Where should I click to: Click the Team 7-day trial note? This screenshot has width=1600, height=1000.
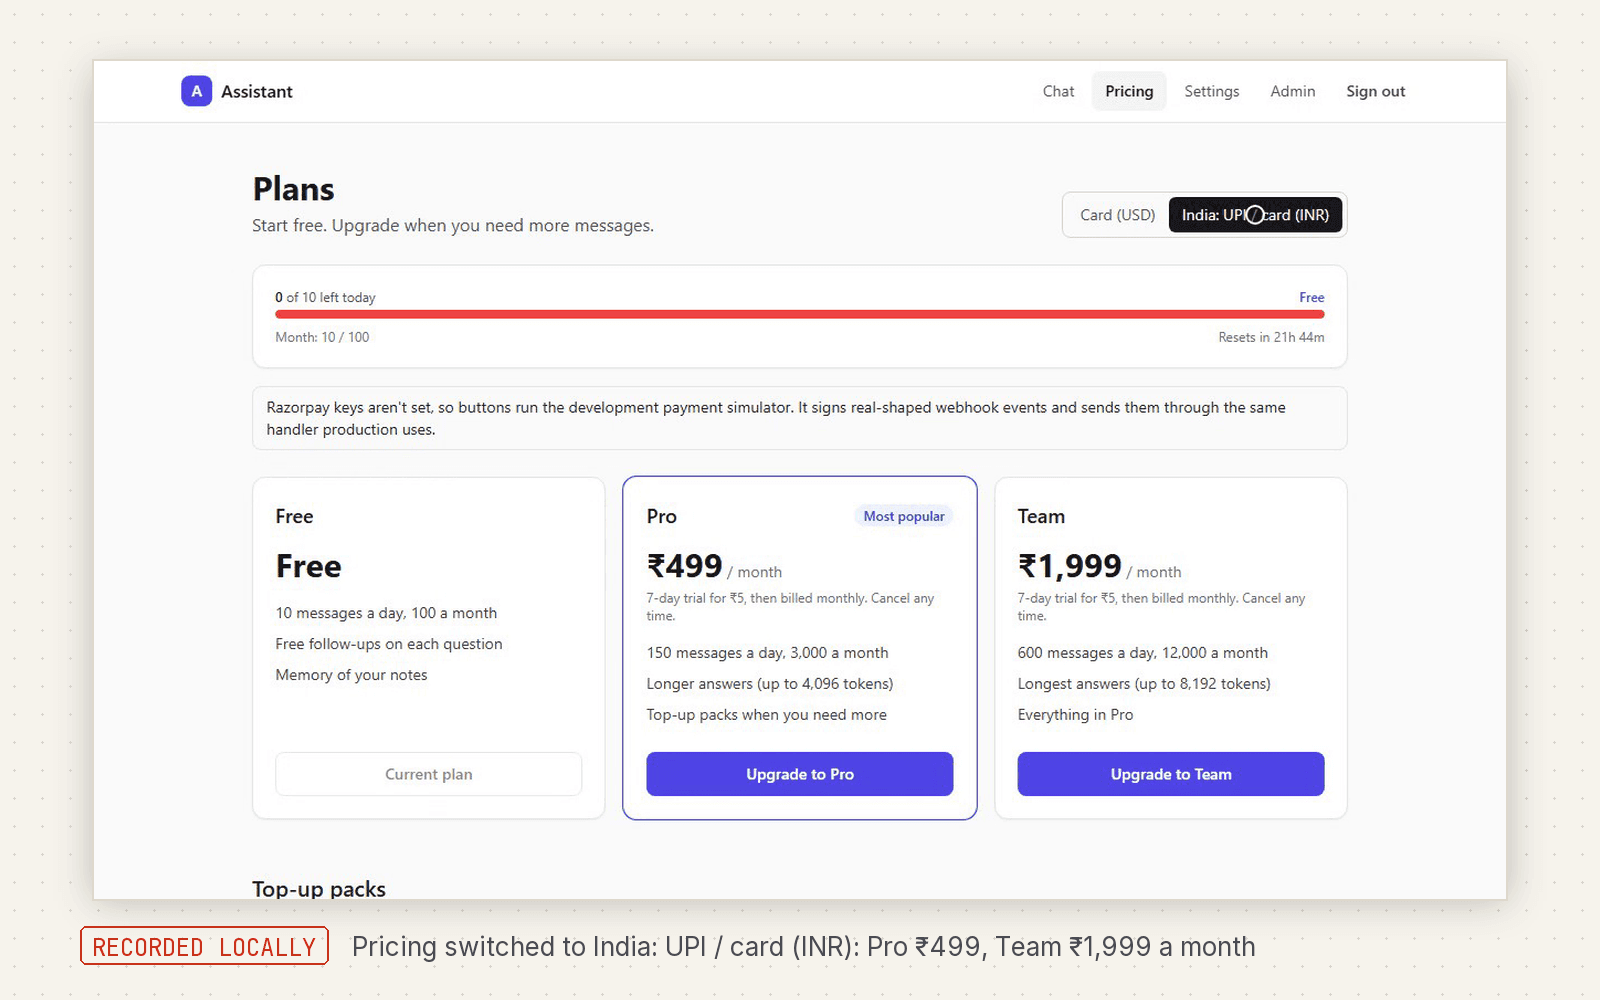tap(1161, 607)
